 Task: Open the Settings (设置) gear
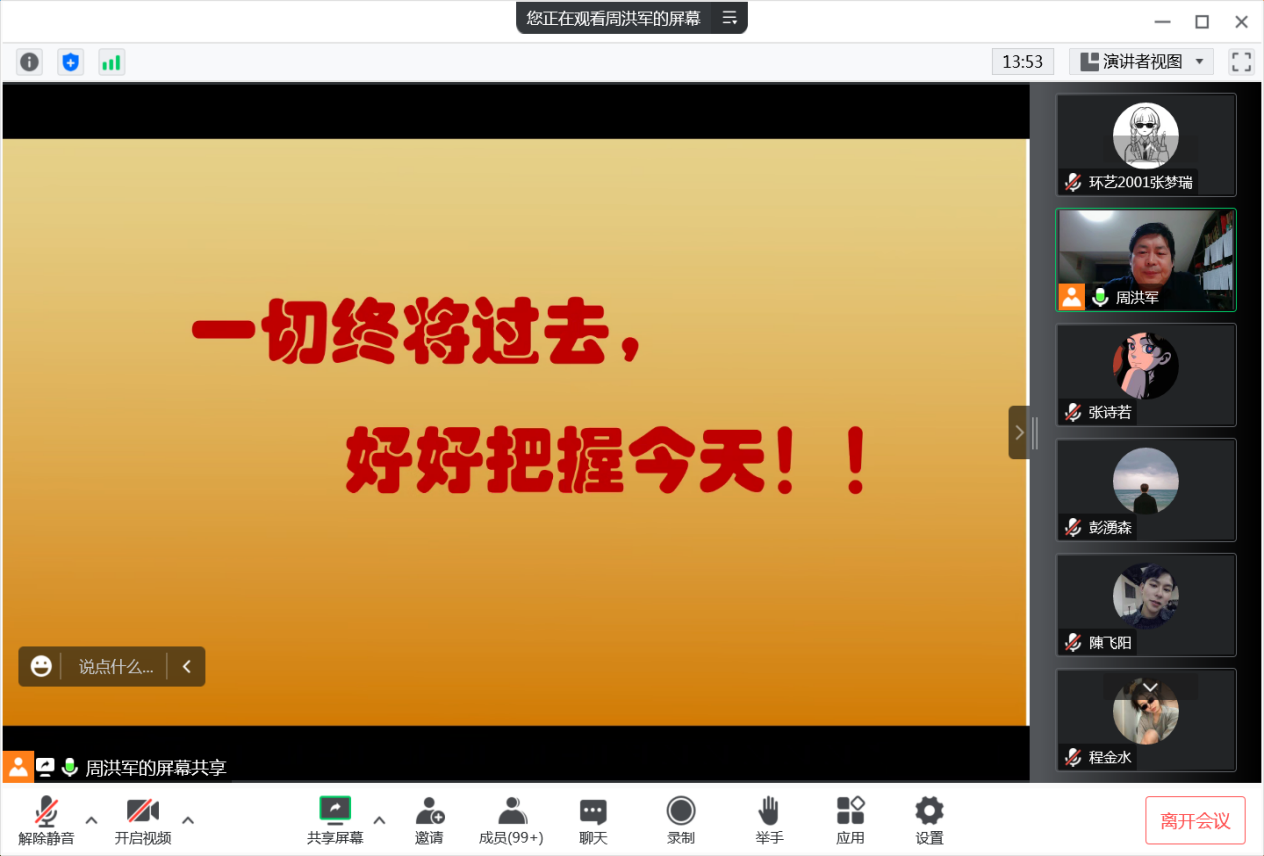(929, 821)
